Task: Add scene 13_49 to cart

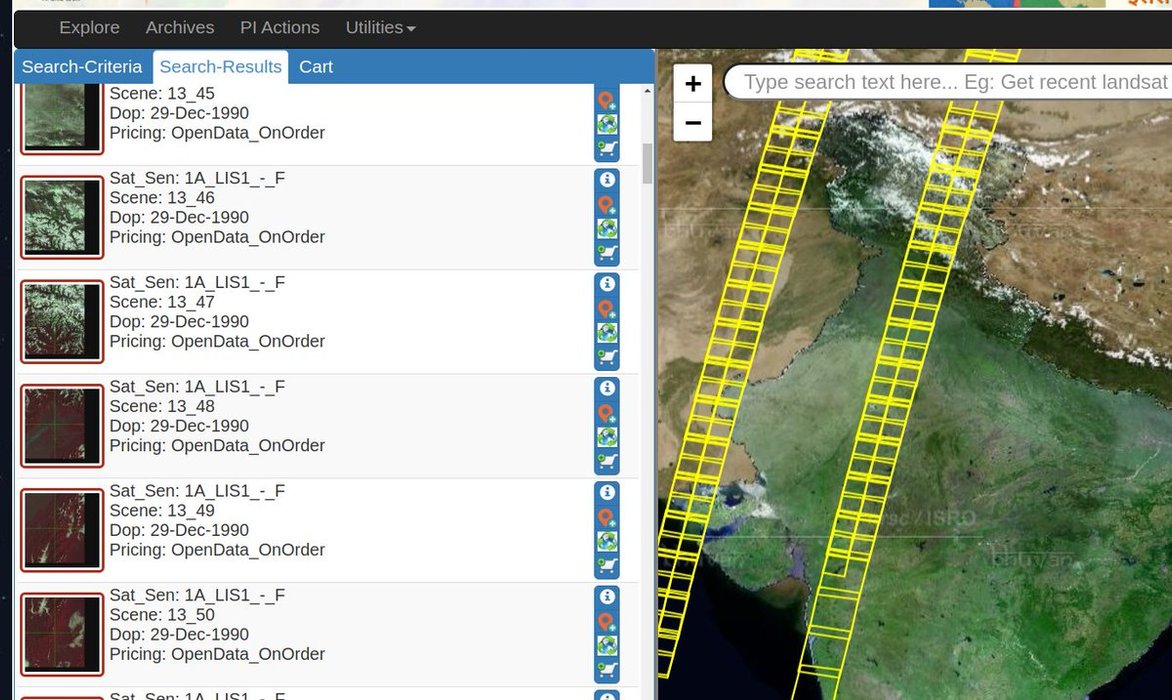Action: click(x=606, y=566)
